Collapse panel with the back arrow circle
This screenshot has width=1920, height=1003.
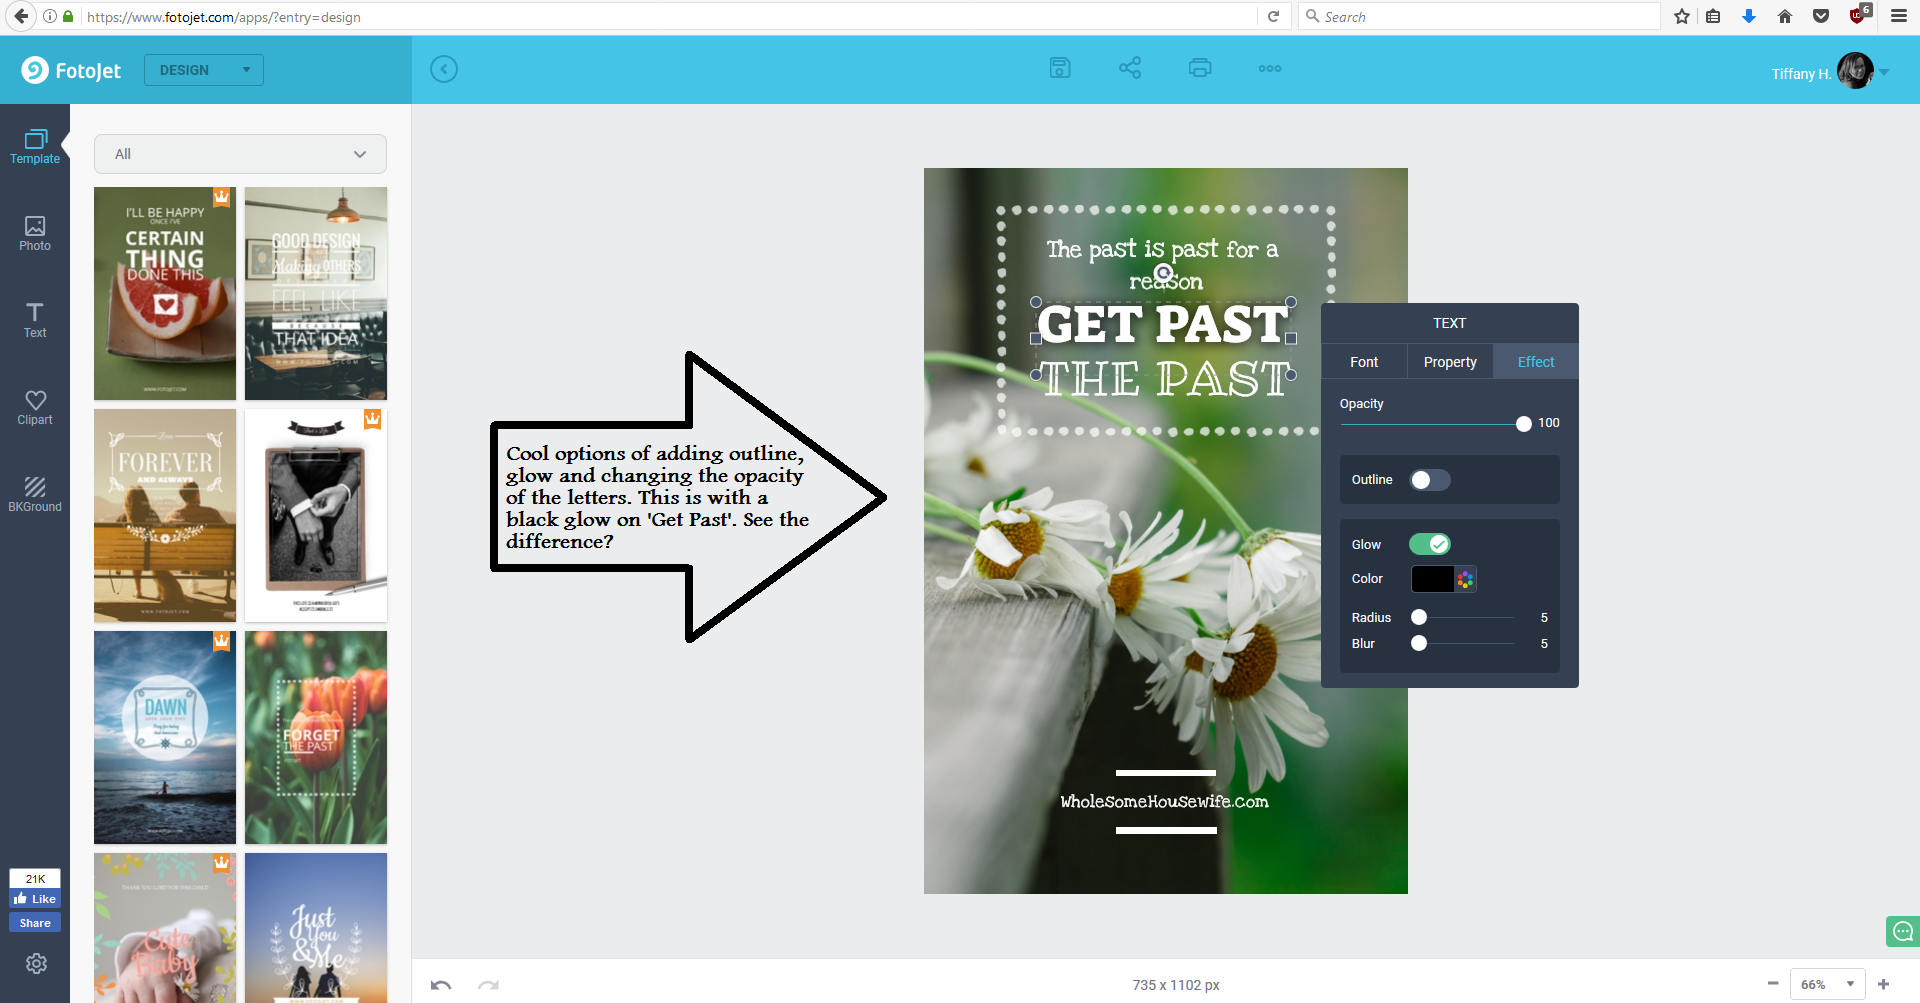pos(444,69)
